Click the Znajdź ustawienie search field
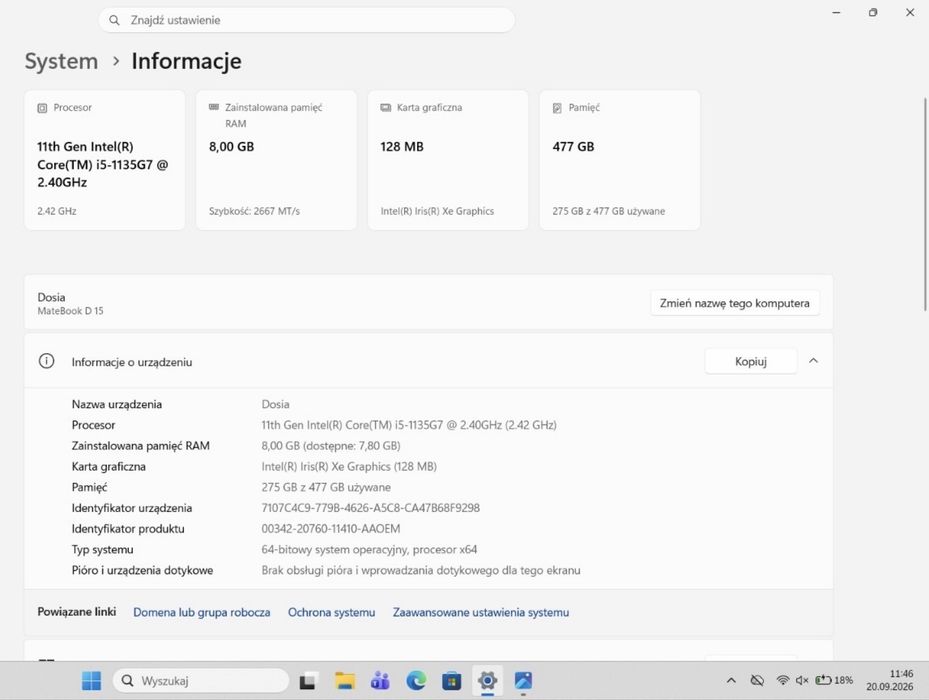 306,20
